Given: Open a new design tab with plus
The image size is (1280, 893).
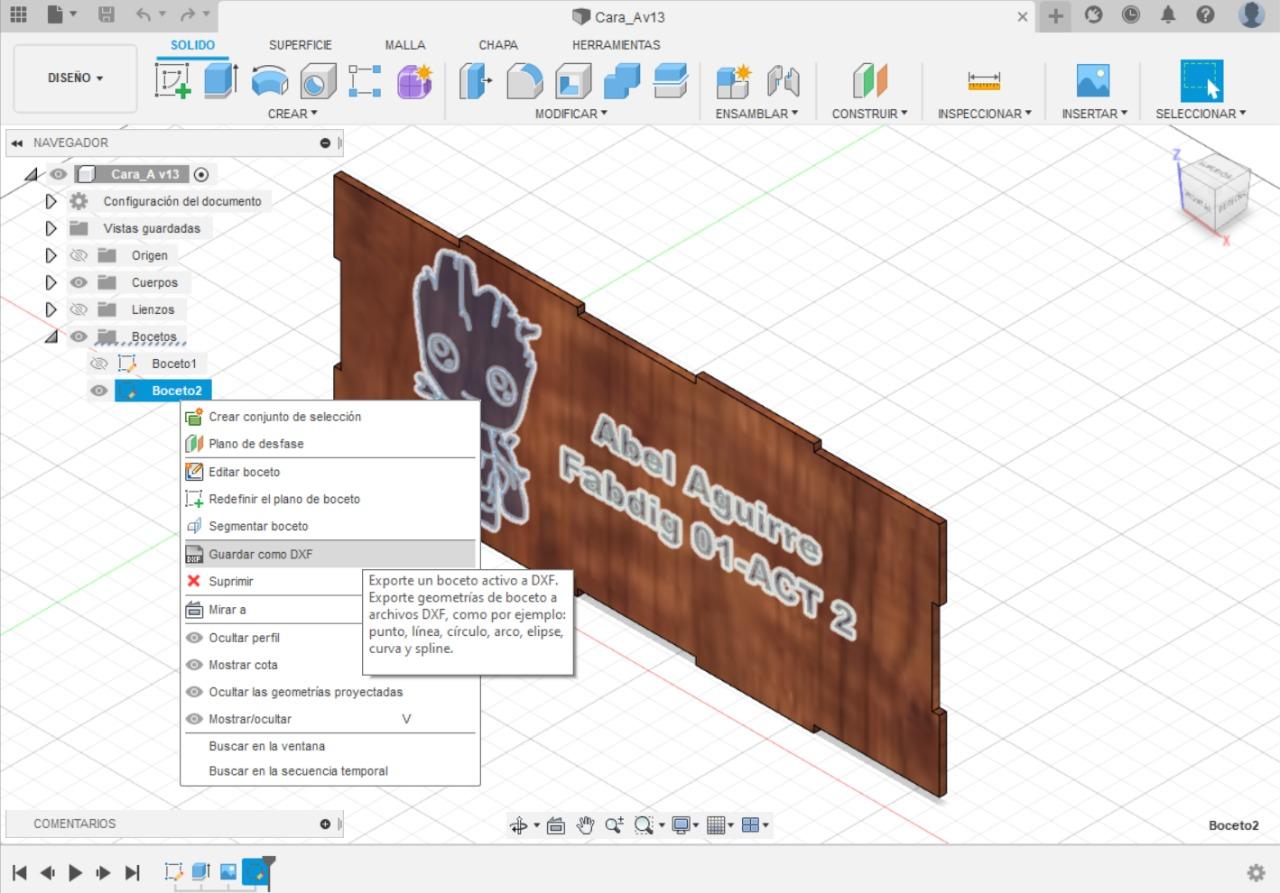Looking at the screenshot, I should pos(1054,16).
